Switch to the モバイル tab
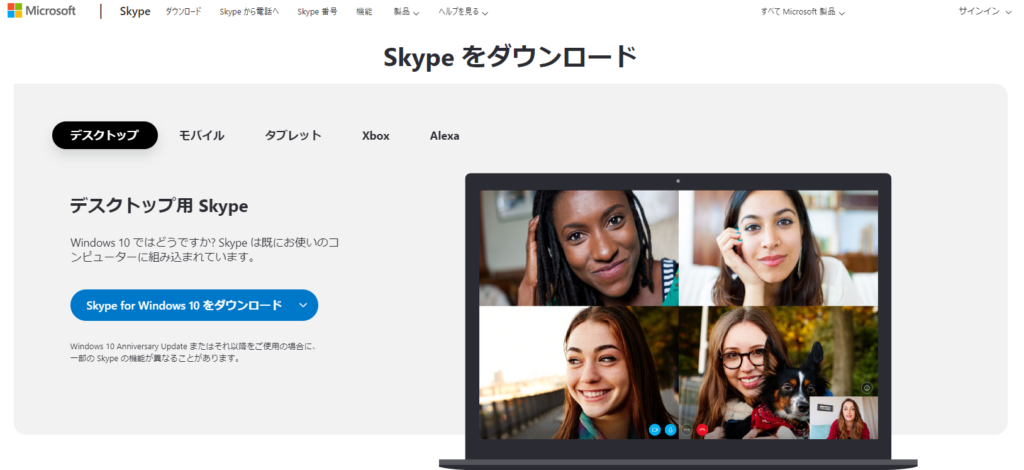 pyautogui.click(x=202, y=136)
